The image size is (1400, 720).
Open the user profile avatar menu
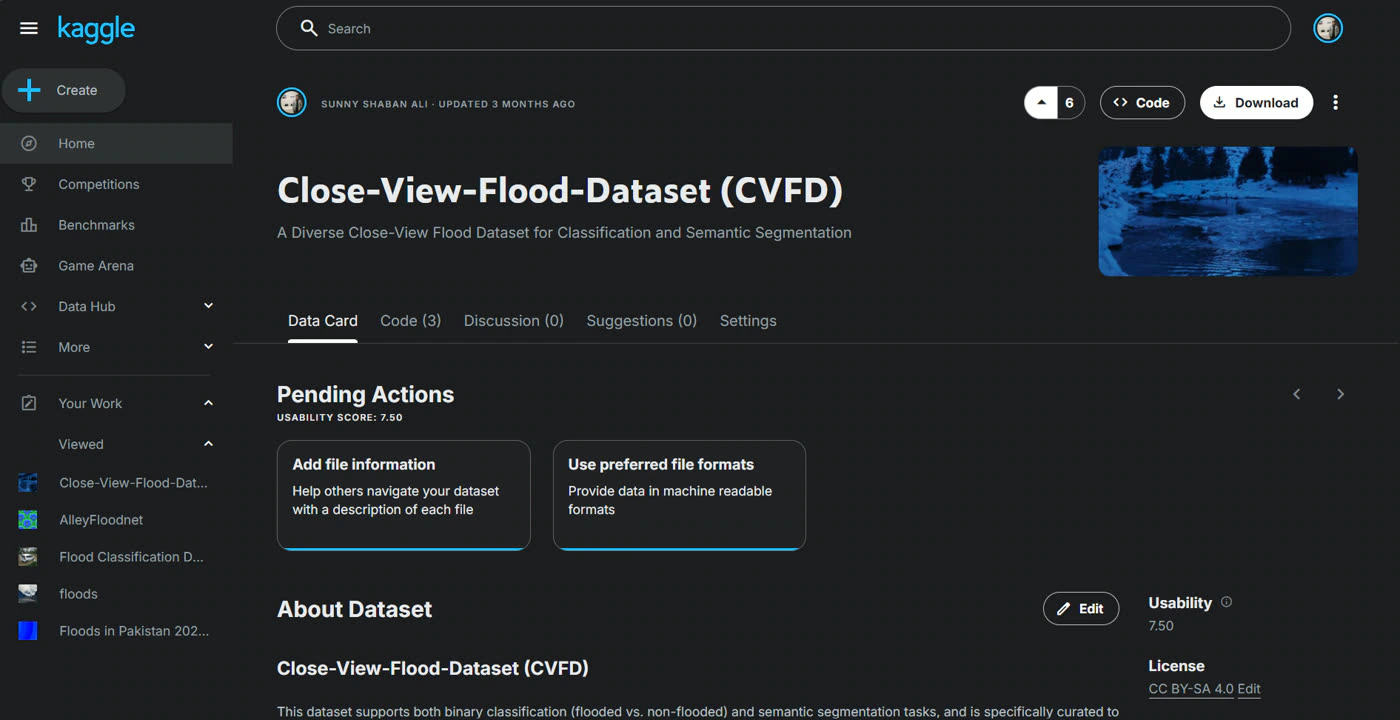(x=1328, y=29)
